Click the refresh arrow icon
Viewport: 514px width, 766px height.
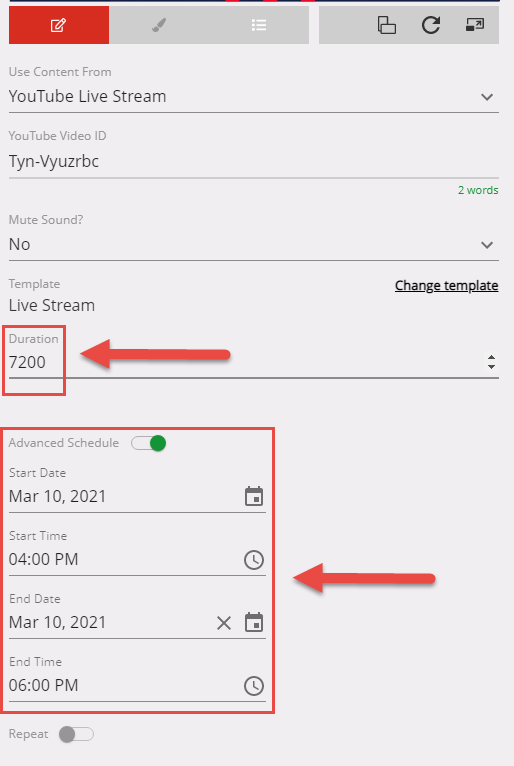(x=431, y=25)
